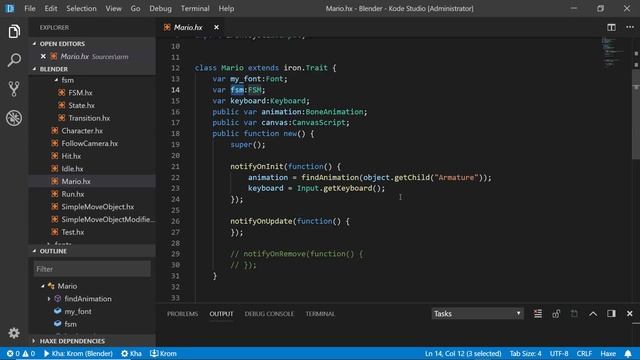Screen dimensions: 640x360
Task: Toggle output scroll lock icon
Action: [x=556, y=313]
